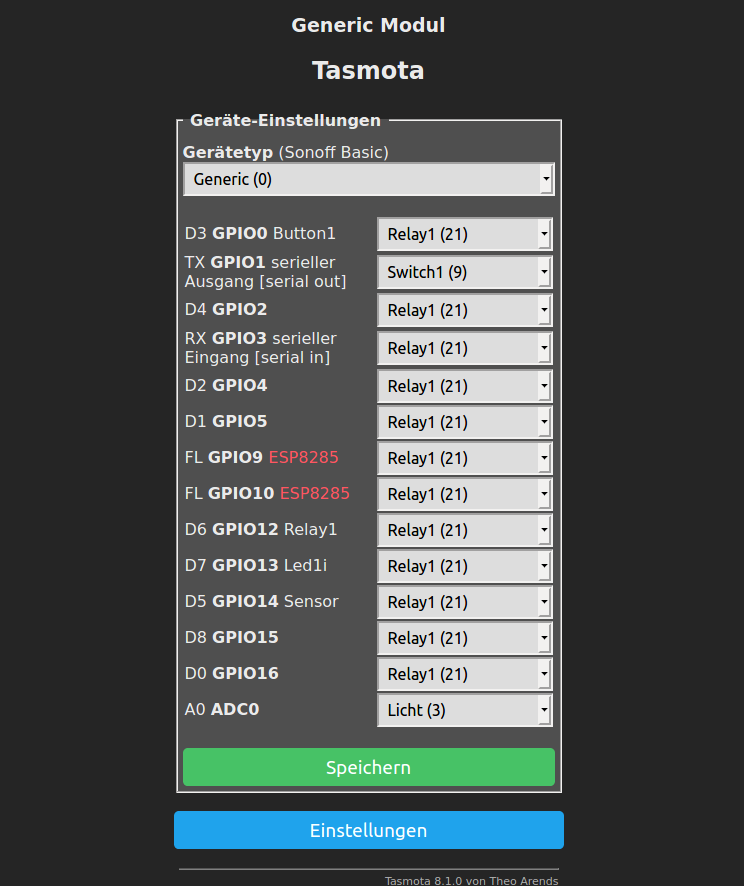Open the D6 GPIO12 Relay1 dropdown
Image resolution: width=744 pixels, height=886 pixels.
point(464,530)
